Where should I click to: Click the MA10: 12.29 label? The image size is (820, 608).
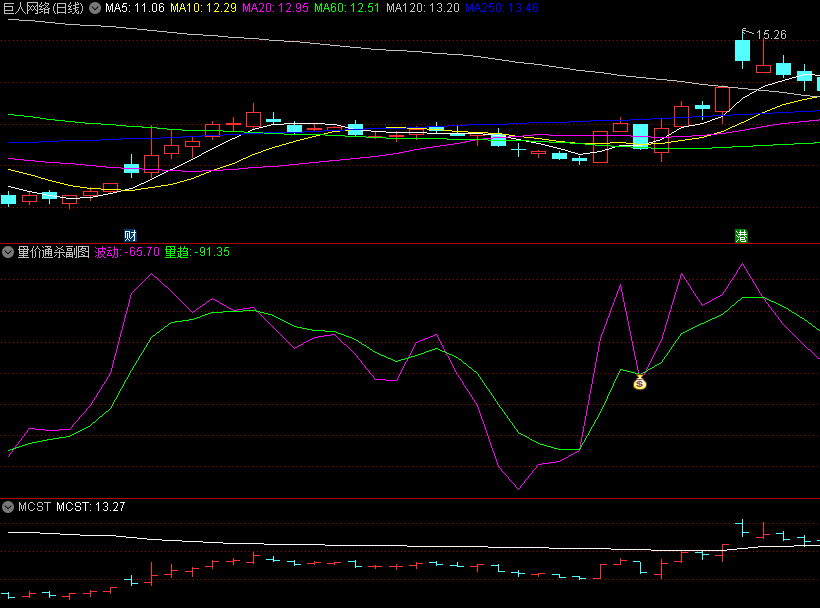click(203, 8)
